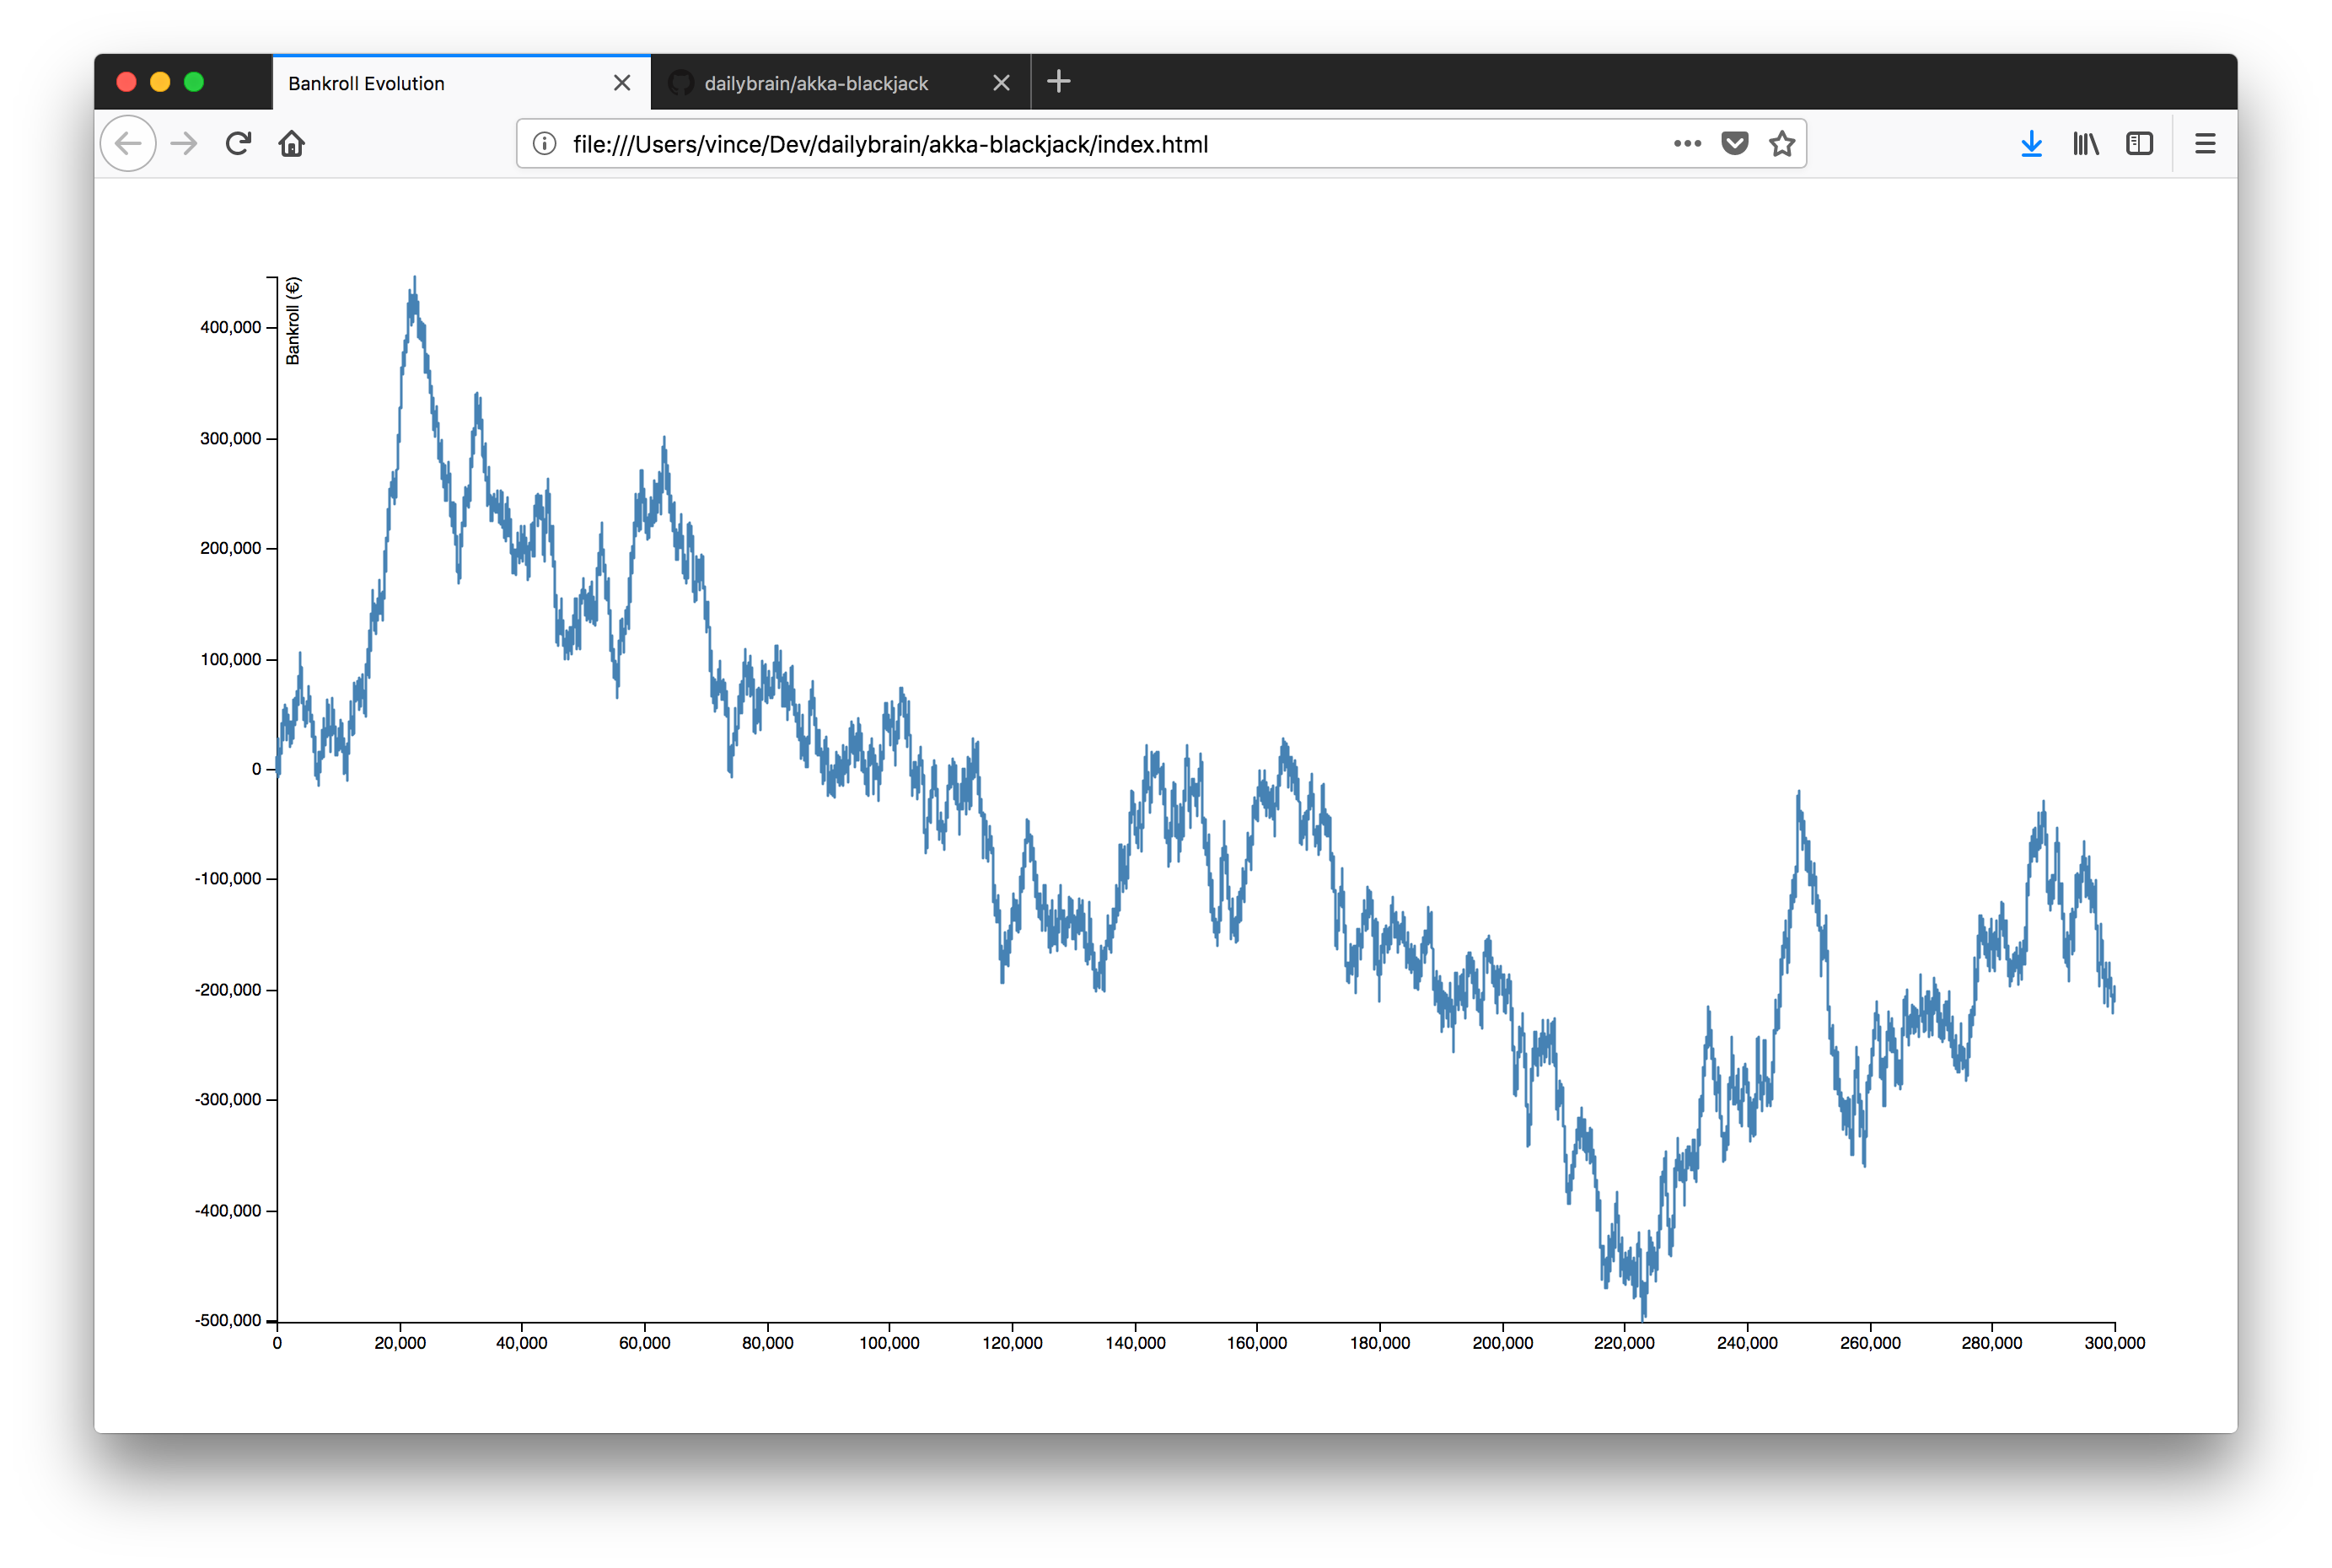Click the address bar URL field
This screenshot has height=1568, width=2332.
click(1100, 144)
